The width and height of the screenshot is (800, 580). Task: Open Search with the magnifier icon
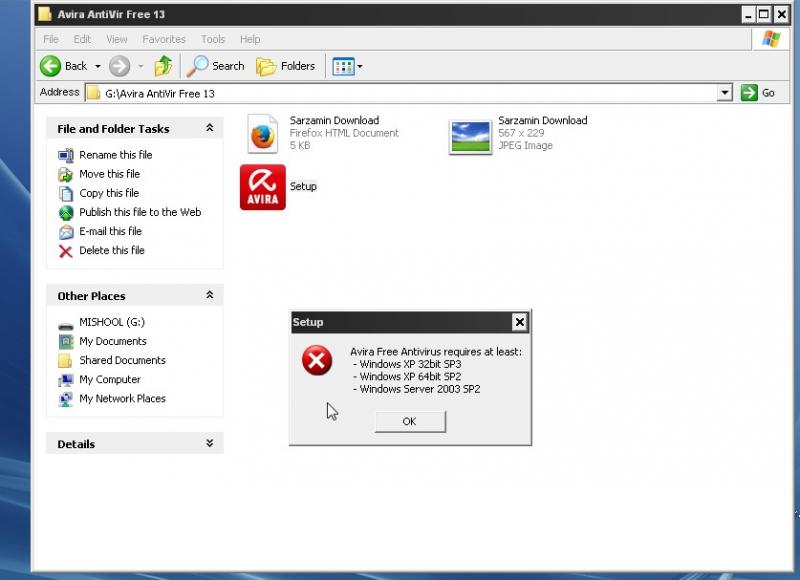point(197,66)
